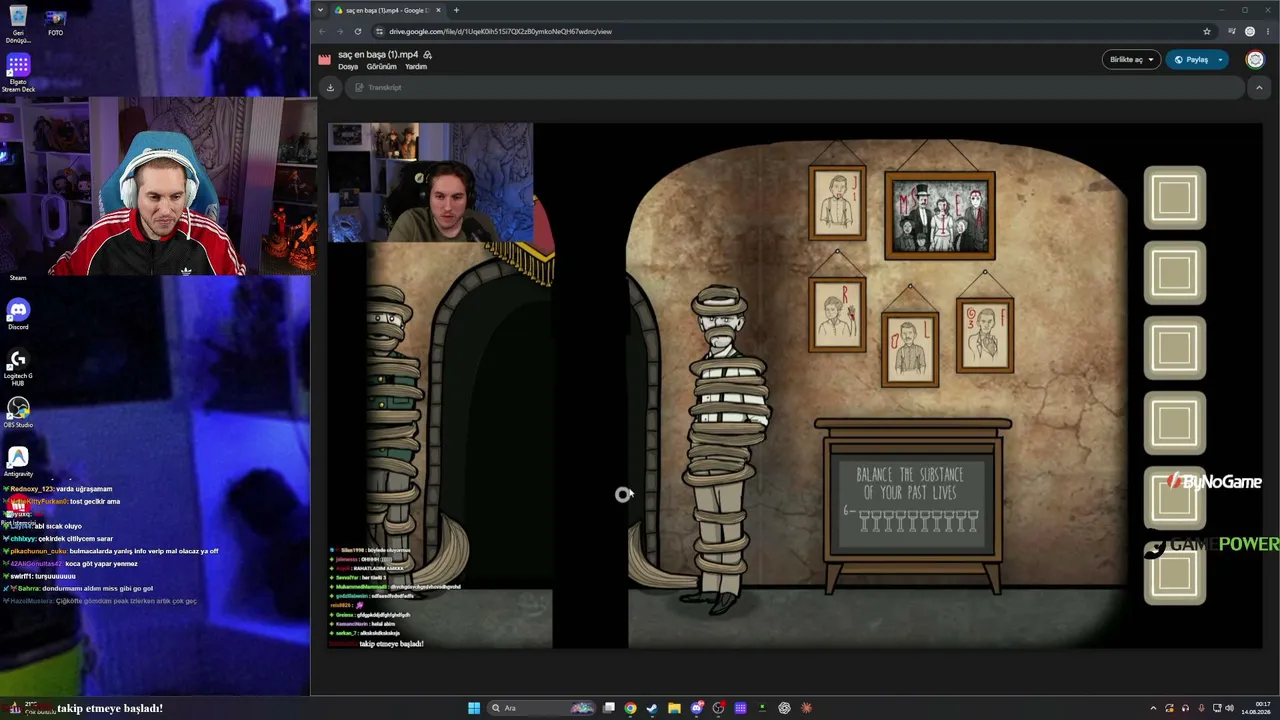The width and height of the screenshot is (1280, 720).
Task: Open the volume tray control
Action: 1229,708
